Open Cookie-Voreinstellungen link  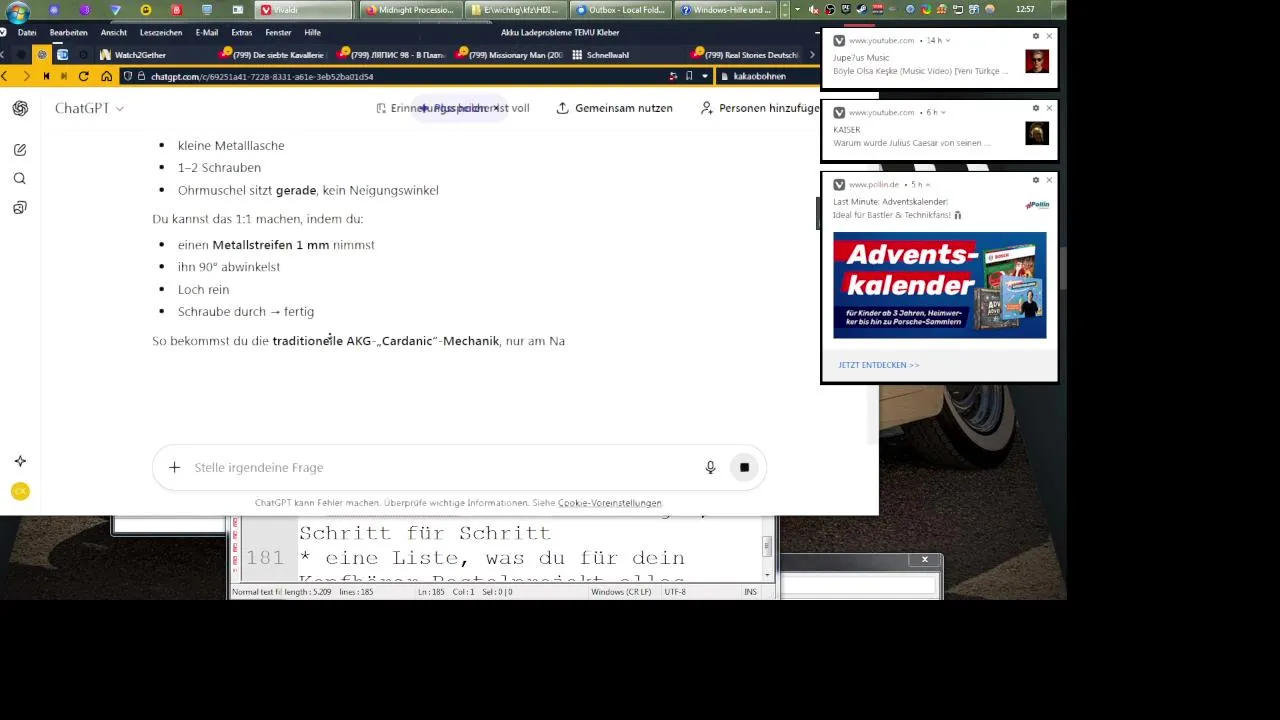(610, 503)
